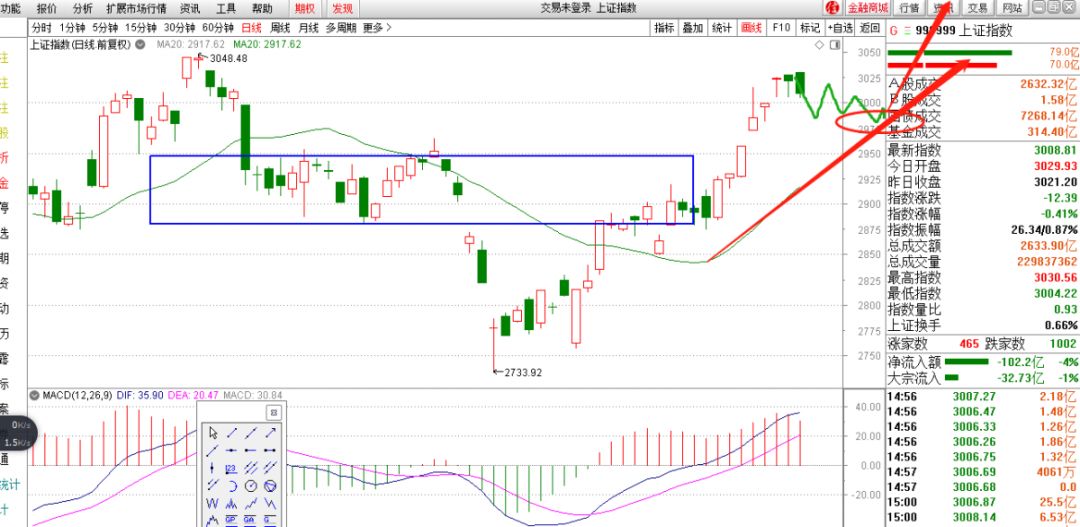Screen dimensions: 1080x527
Task: Click the 期权 button
Action: 305,8
